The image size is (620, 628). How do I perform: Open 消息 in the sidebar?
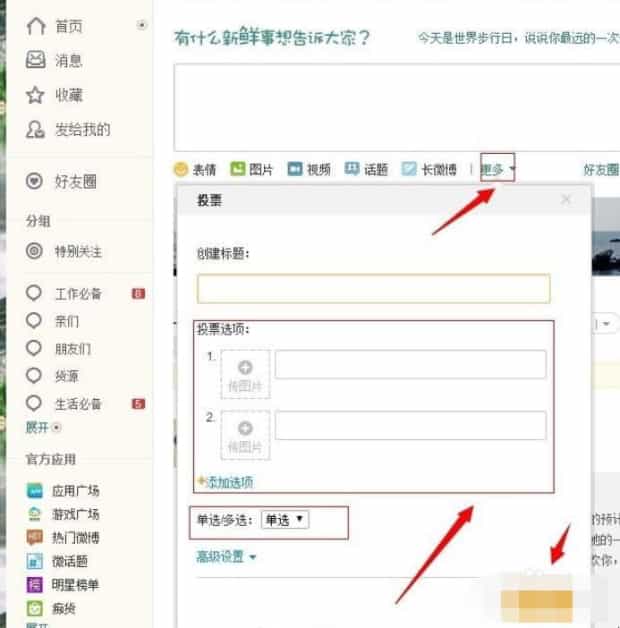tap(68, 60)
